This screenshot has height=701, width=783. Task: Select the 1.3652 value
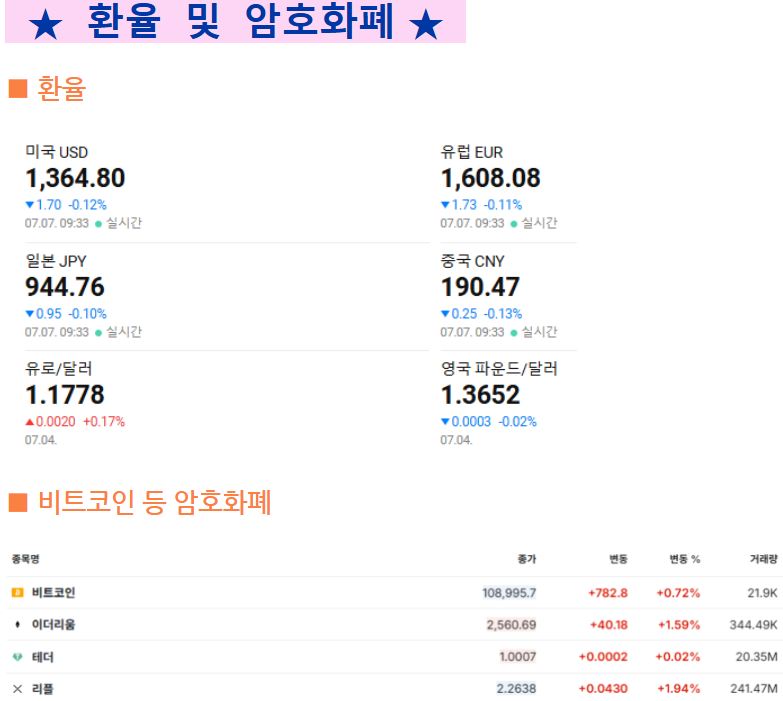480,395
